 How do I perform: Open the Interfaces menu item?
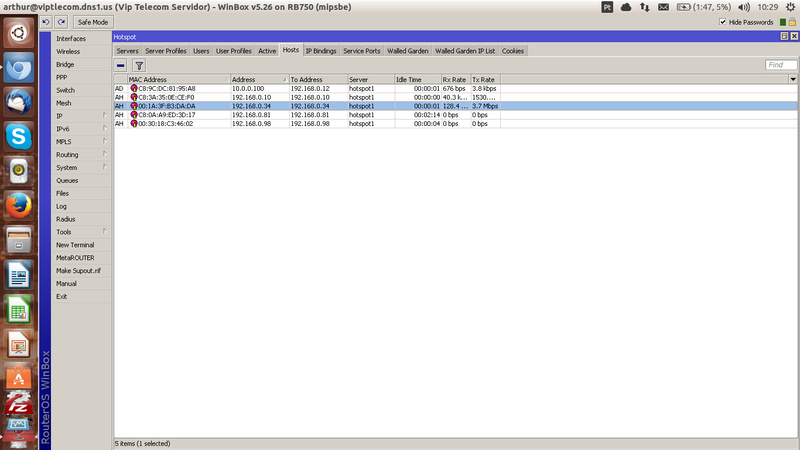point(81,38)
